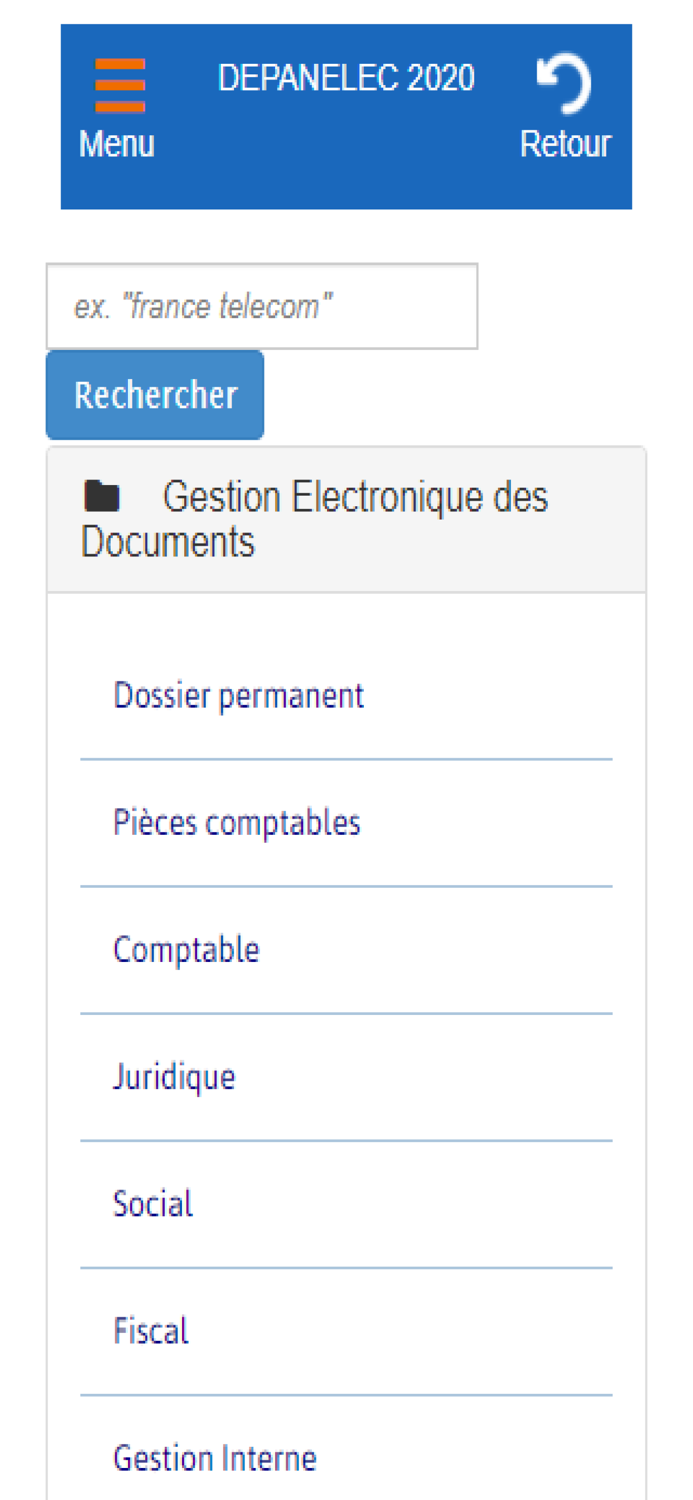Click the folder icon next to Gestion Electronique
This screenshot has height=1500, width=693.
pos(104,496)
